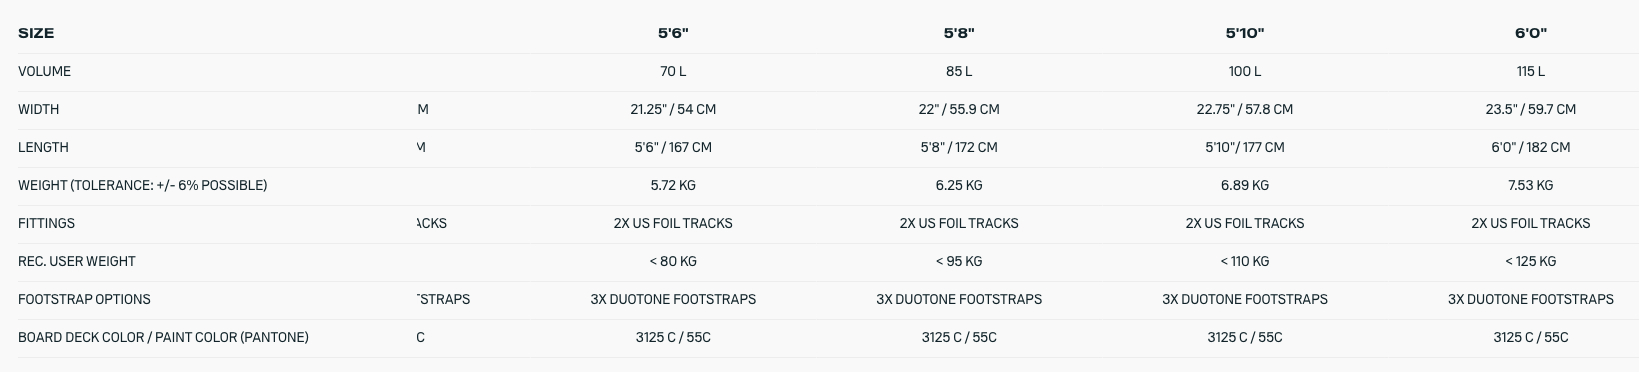This screenshot has height=372, width=1639.
Task: Click the SIZE header label
Action: click(36, 33)
